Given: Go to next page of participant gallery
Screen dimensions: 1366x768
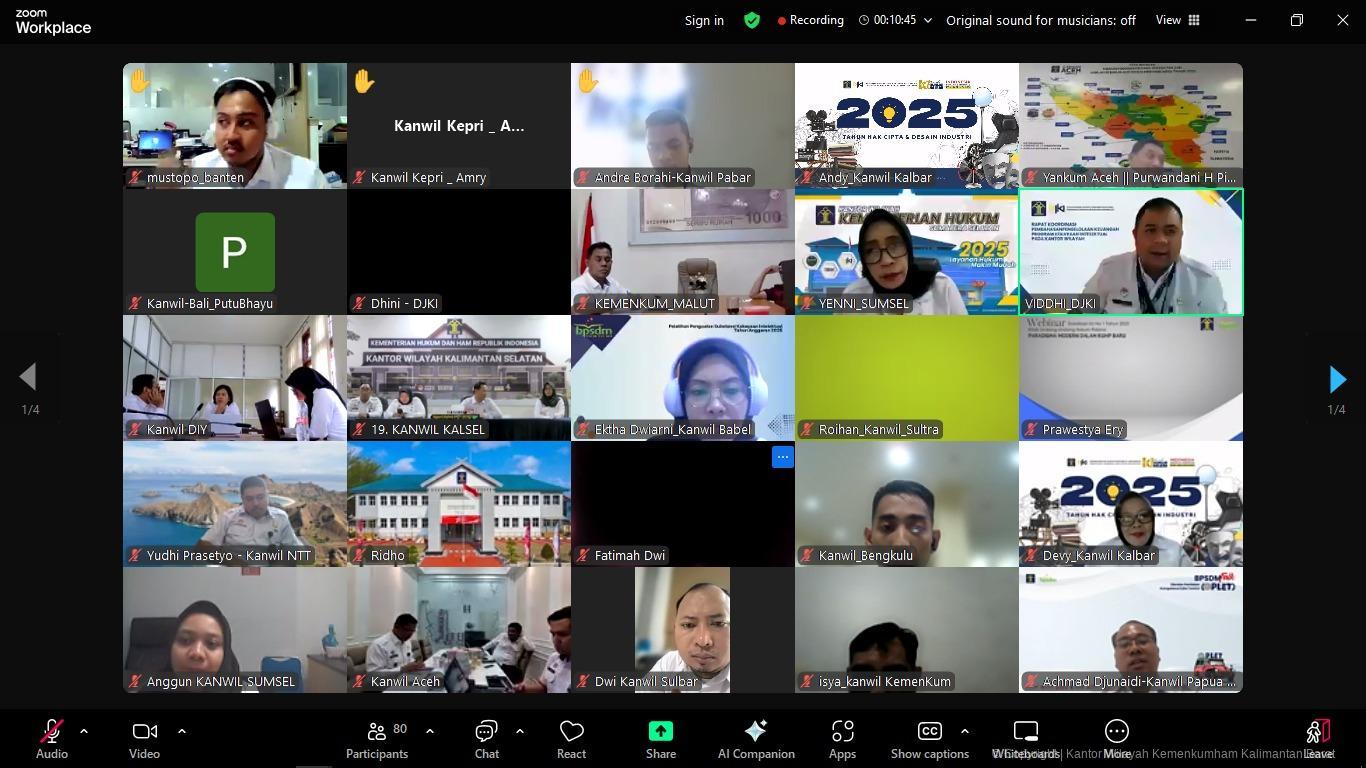Looking at the screenshot, I should tap(1337, 379).
